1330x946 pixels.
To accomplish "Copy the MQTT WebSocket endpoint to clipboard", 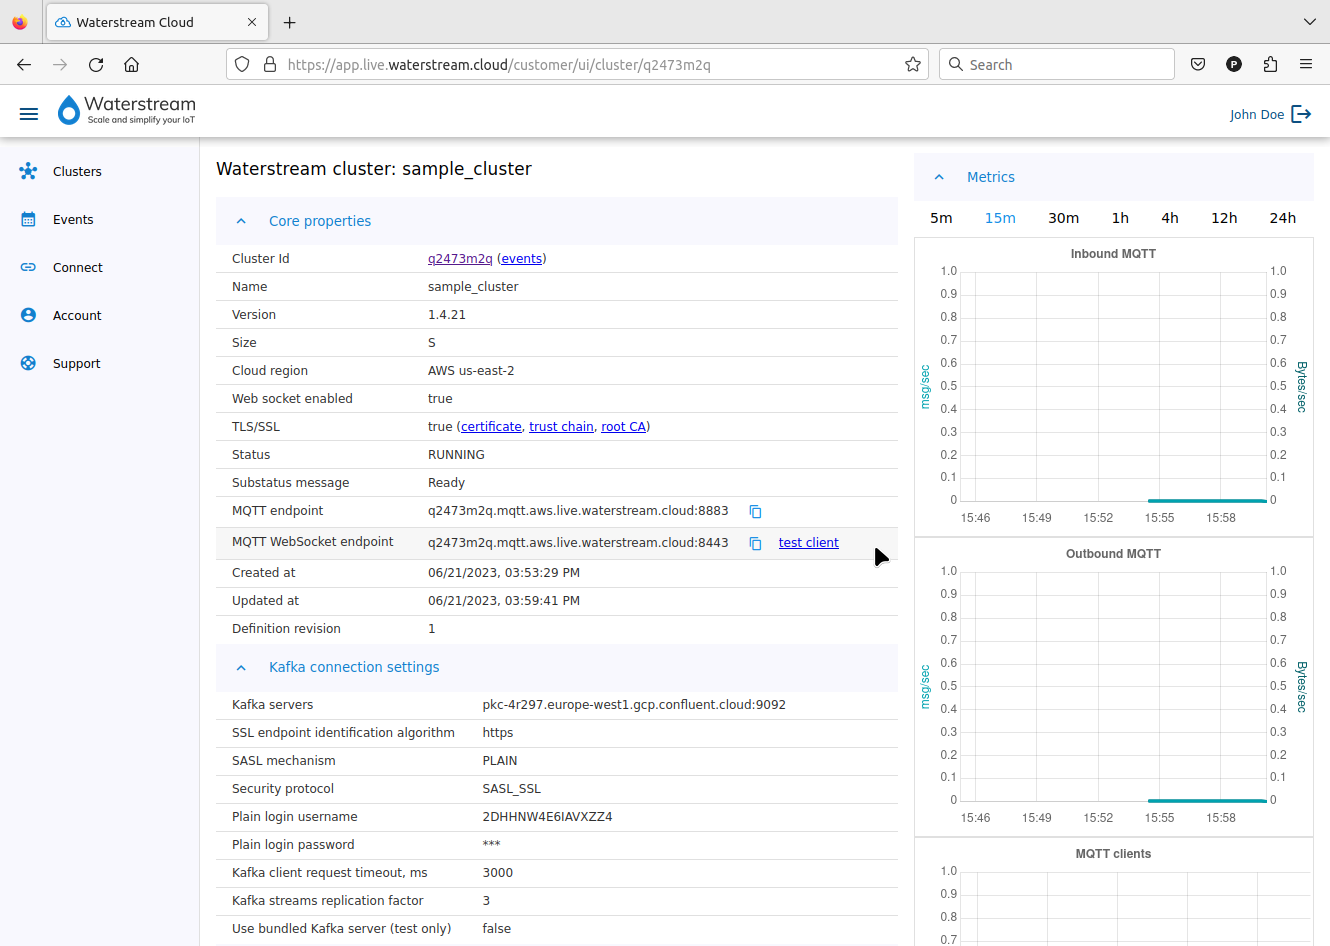I will (x=755, y=543).
